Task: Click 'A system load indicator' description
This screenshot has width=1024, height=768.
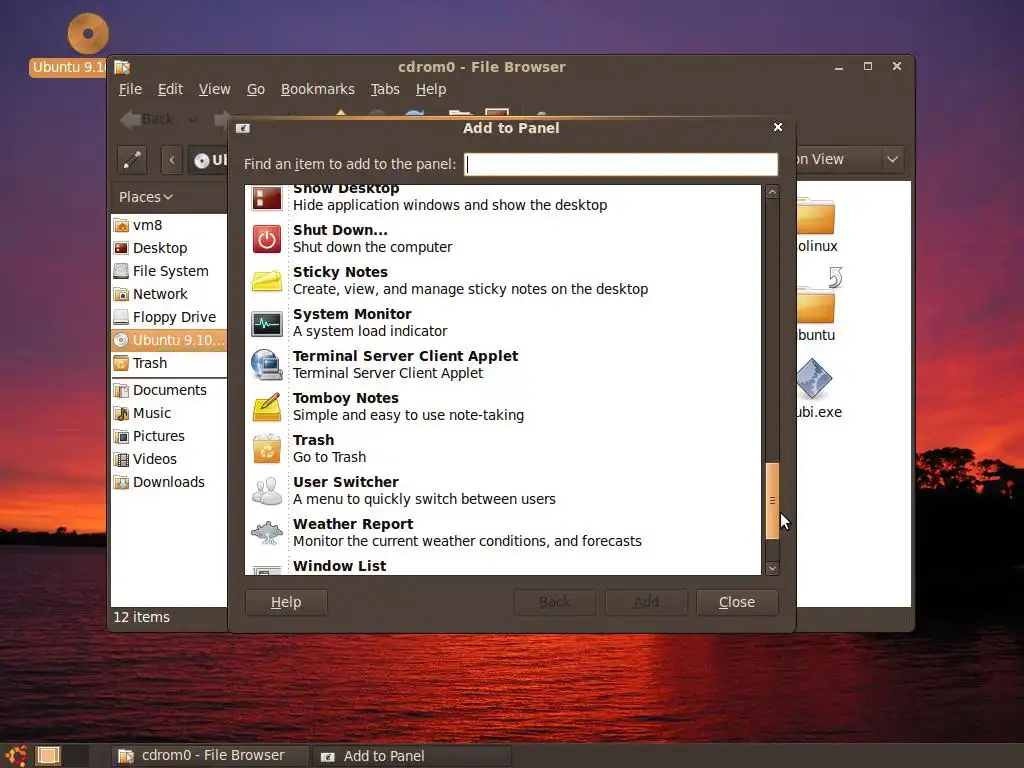Action: (x=370, y=331)
